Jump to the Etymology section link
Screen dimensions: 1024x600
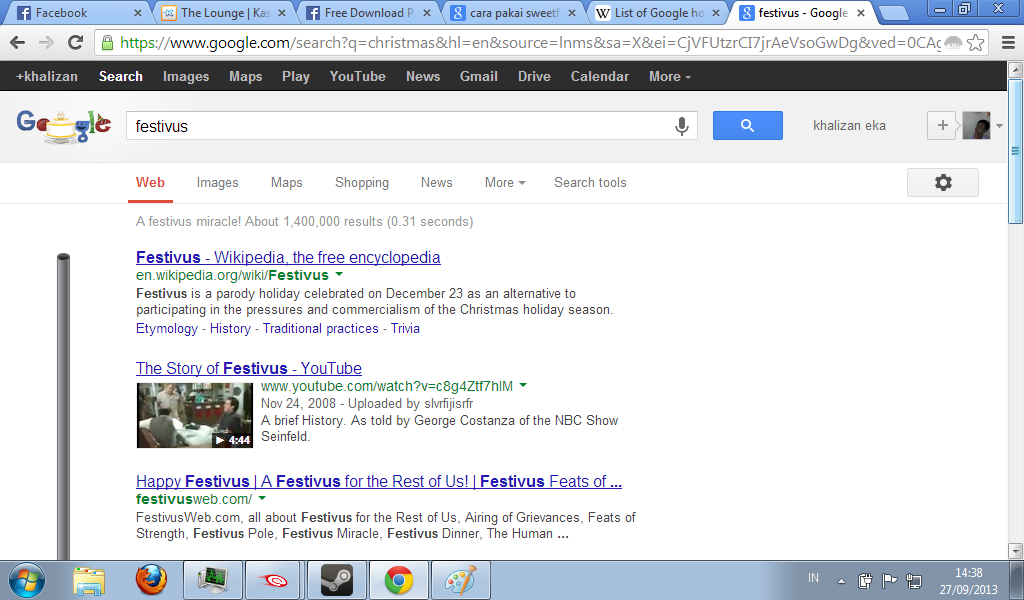click(x=167, y=328)
